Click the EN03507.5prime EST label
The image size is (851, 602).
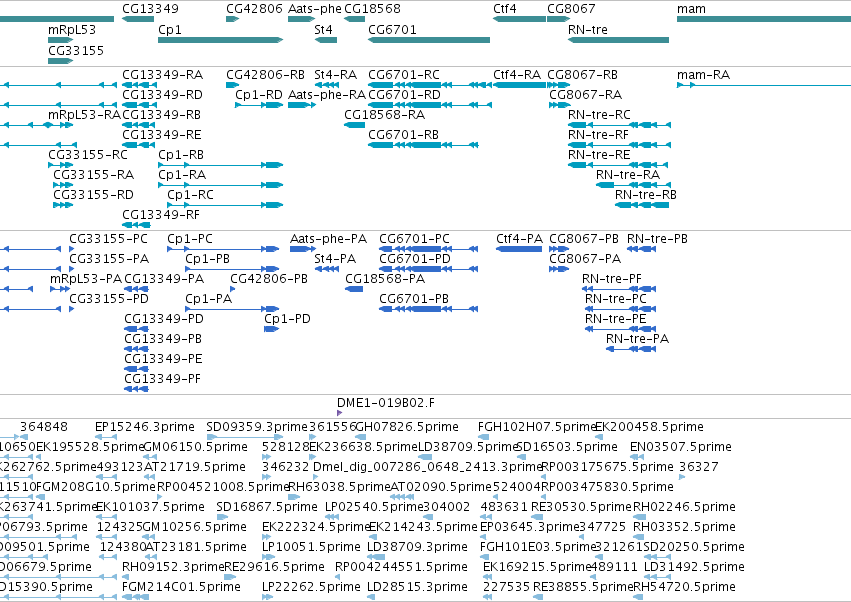[x=681, y=447]
